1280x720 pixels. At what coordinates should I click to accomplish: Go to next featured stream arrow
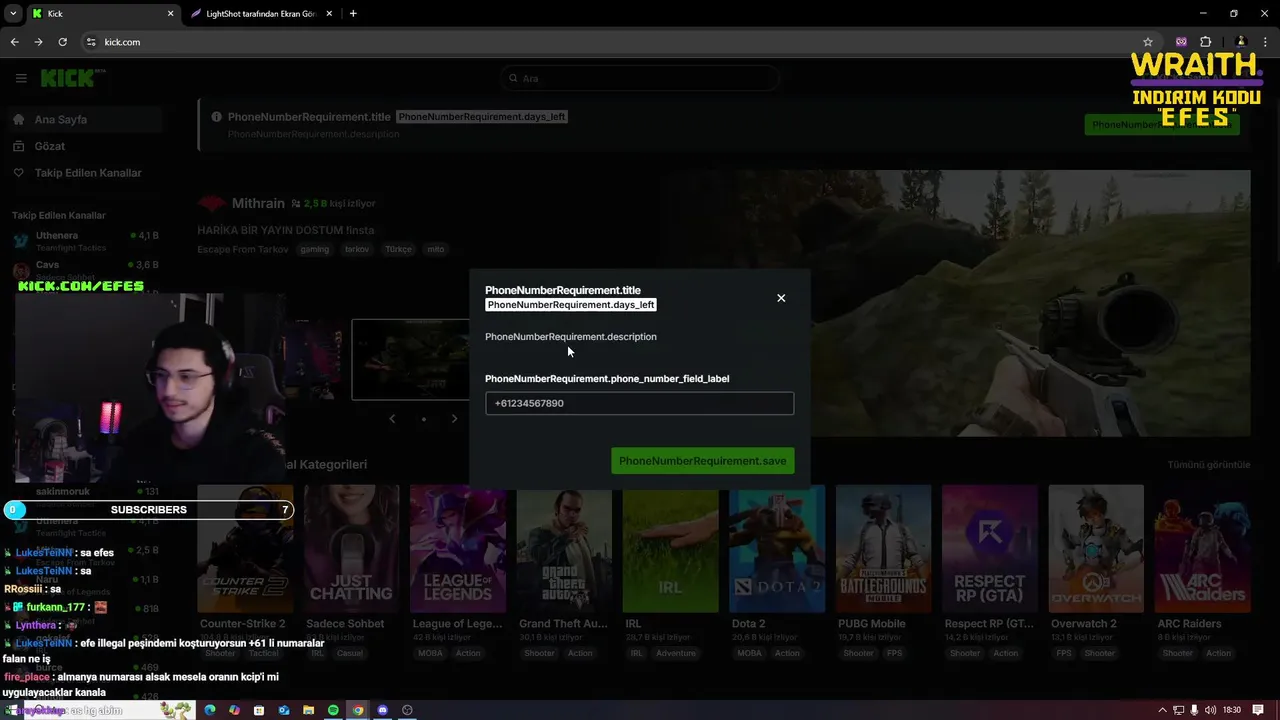tap(454, 419)
